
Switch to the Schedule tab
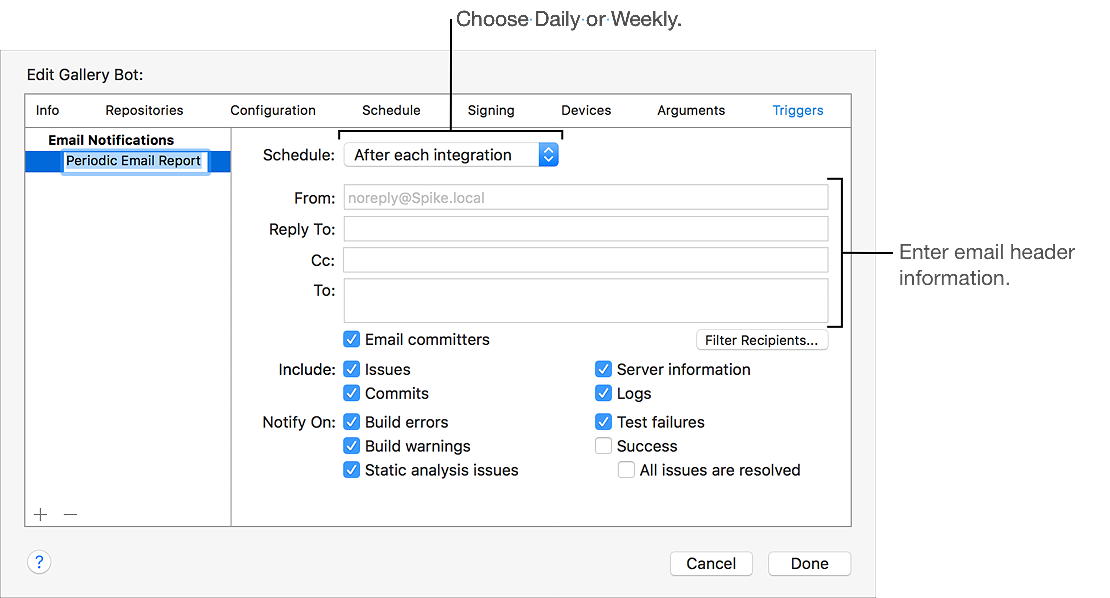coord(391,110)
